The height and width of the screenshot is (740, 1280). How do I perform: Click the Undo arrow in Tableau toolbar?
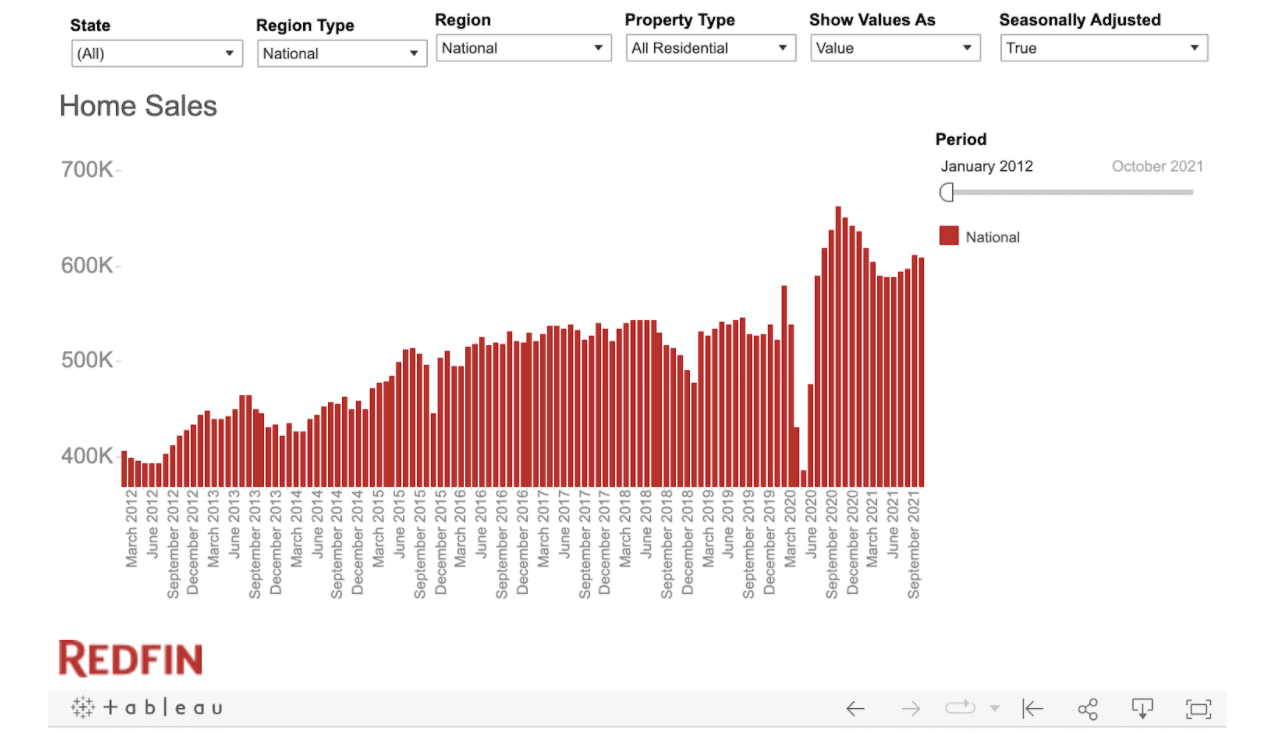pos(855,709)
